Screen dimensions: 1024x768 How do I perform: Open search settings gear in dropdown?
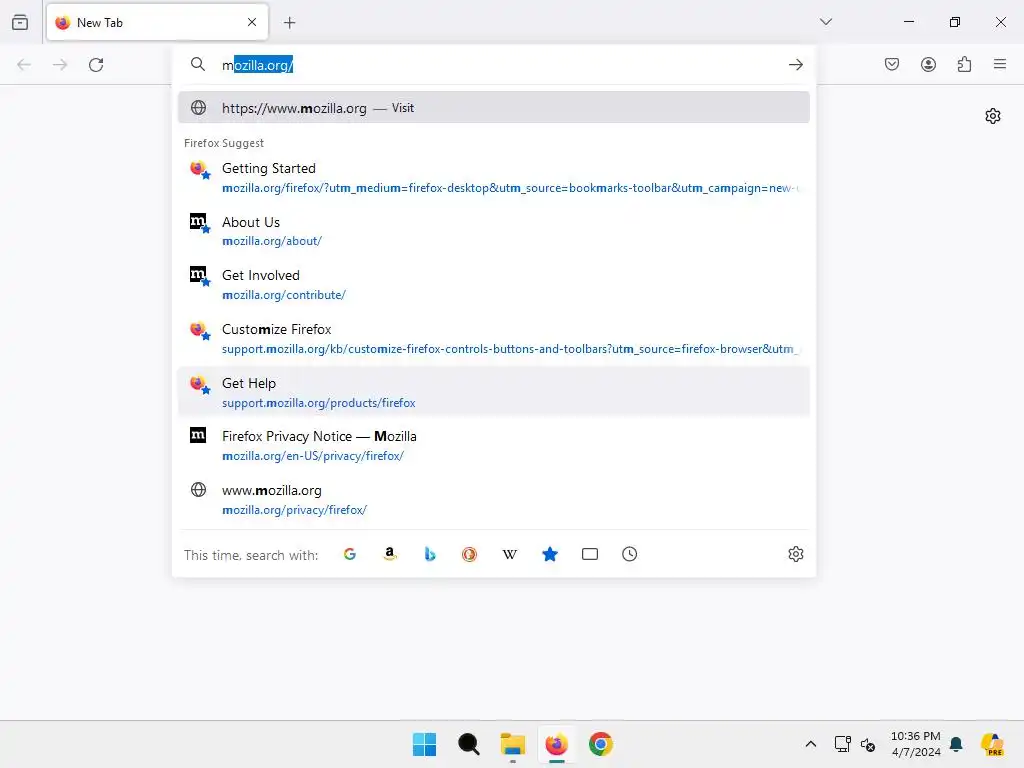(795, 554)
